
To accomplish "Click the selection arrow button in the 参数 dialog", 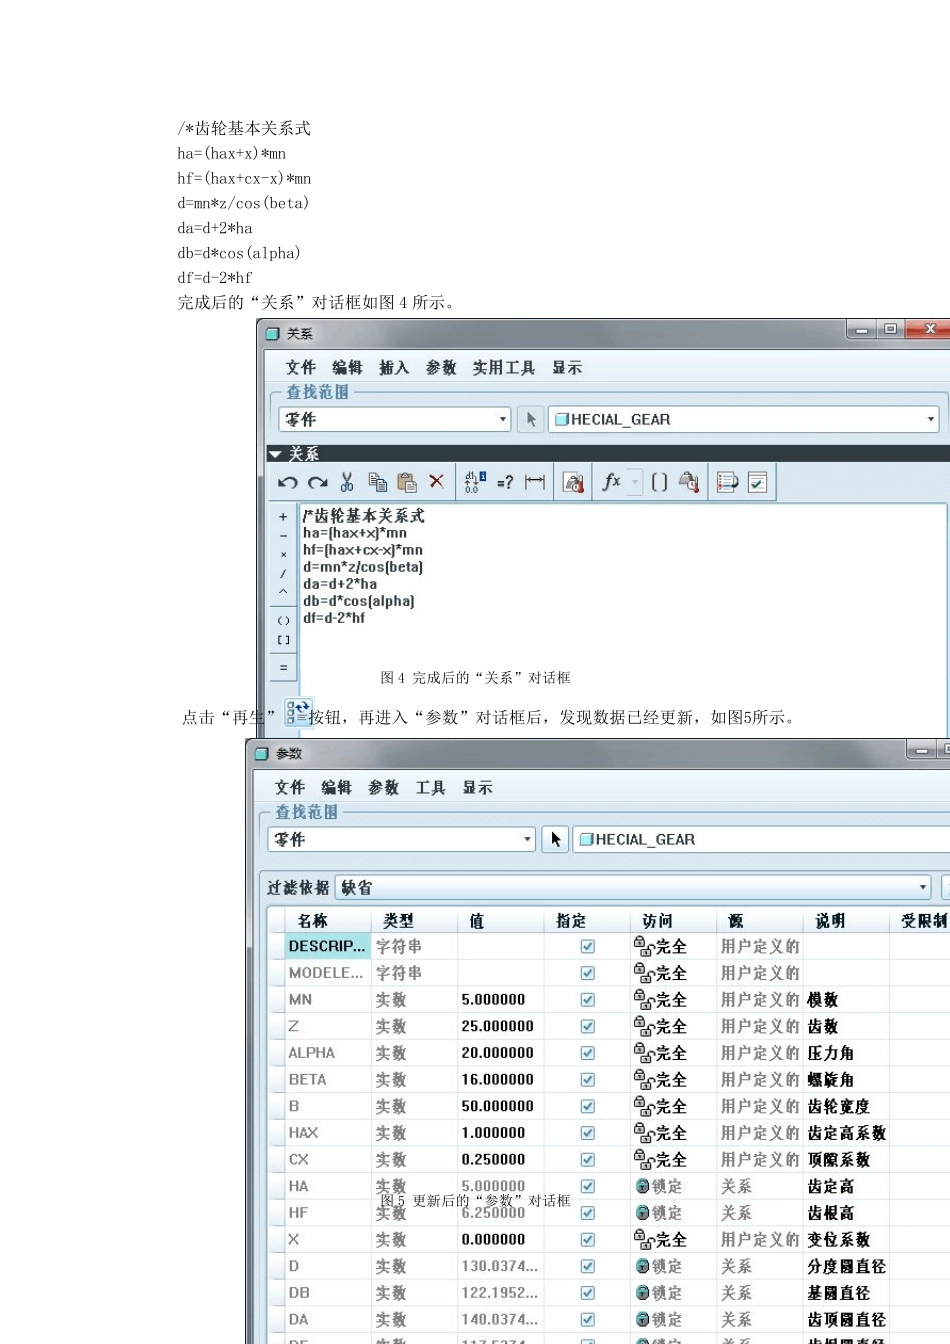I will click(x=555, y=839).
